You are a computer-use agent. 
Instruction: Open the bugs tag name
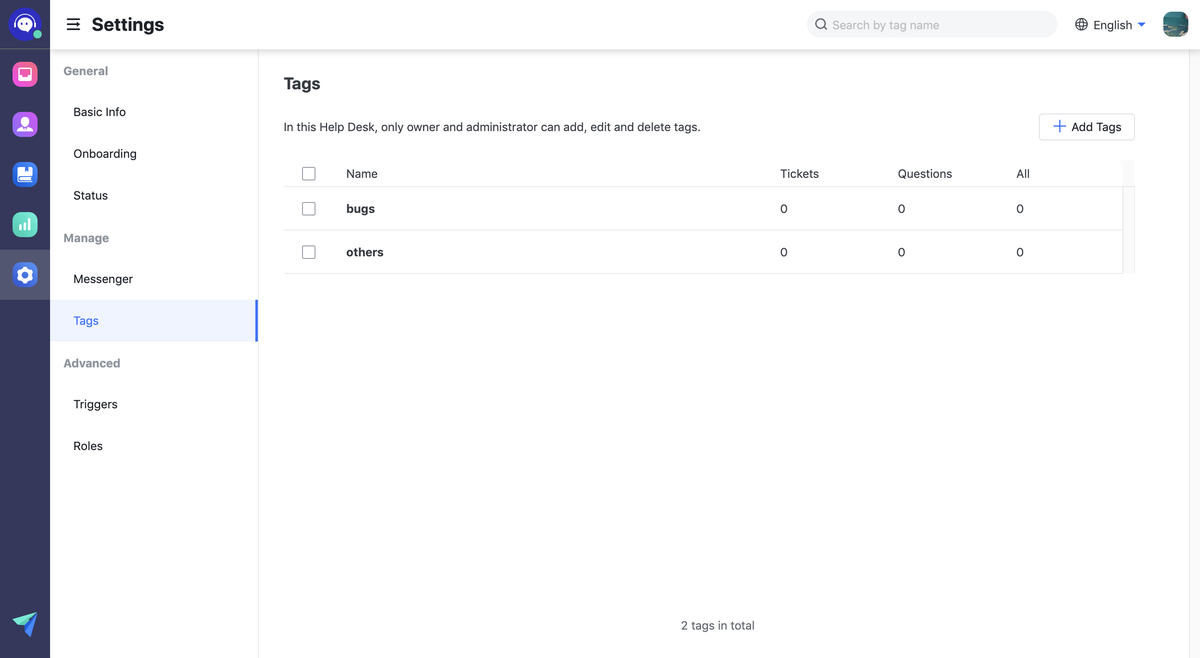[360, 209]
